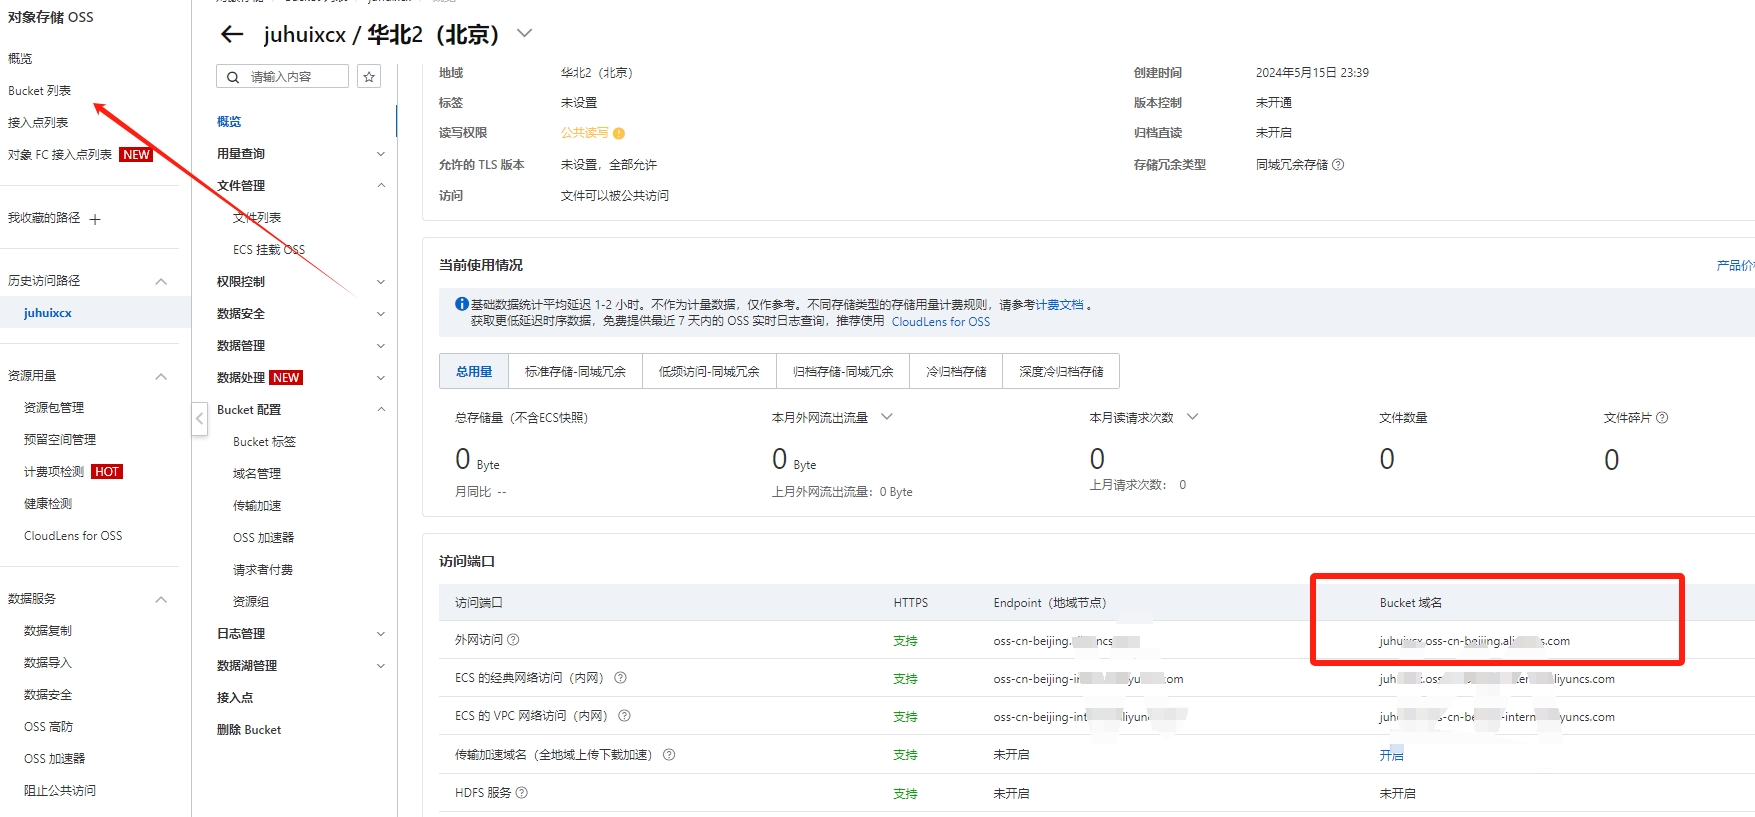The height and width of the screenshot is (817, 1755).
Task: Click the help icon next to 文件碎片
Action: pos(1662,418)
